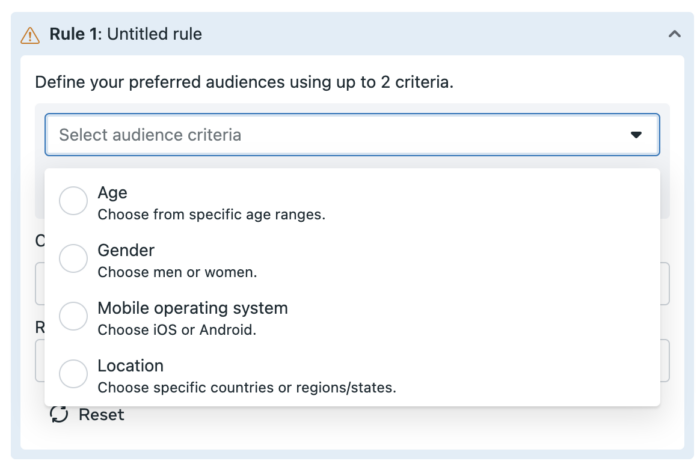Click the 'Define your preferred audiences' instruction text
Screen dimensions: 700x464
tap(244, 82)
